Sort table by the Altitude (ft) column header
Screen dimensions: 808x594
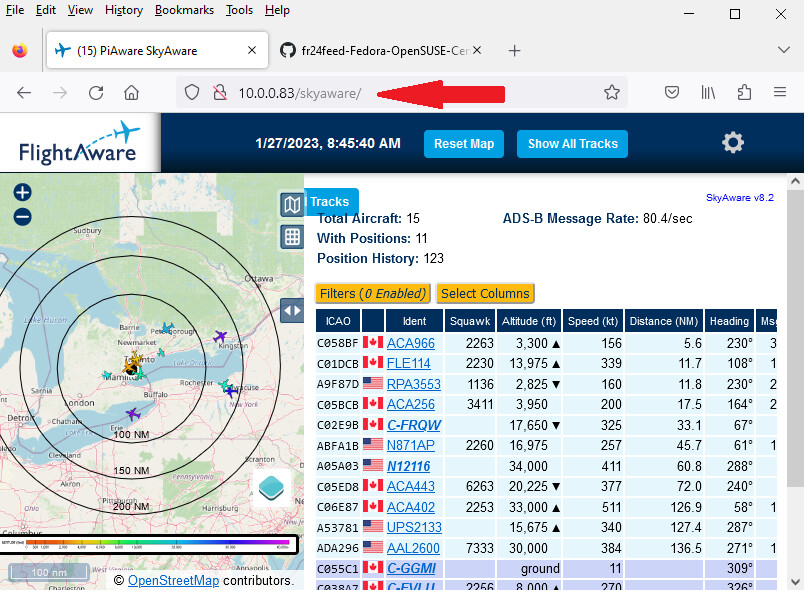(x=529, y=321)
